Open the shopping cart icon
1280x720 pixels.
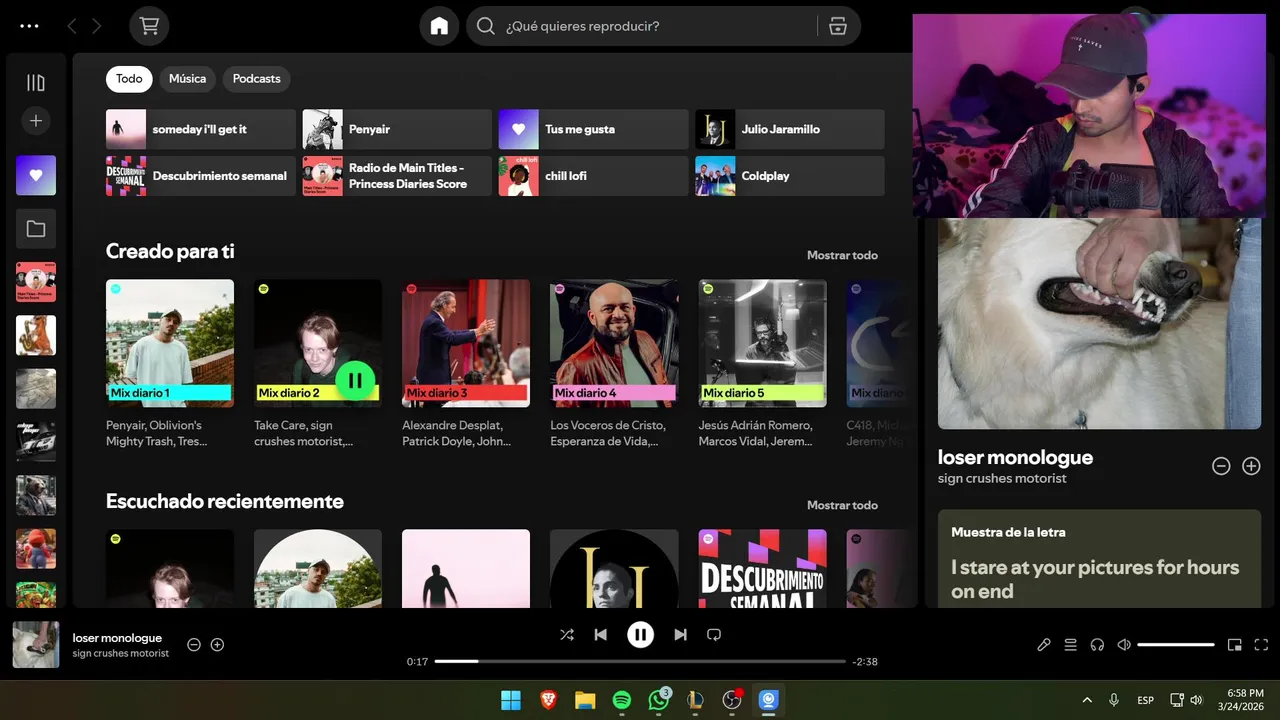coord(149,26)
